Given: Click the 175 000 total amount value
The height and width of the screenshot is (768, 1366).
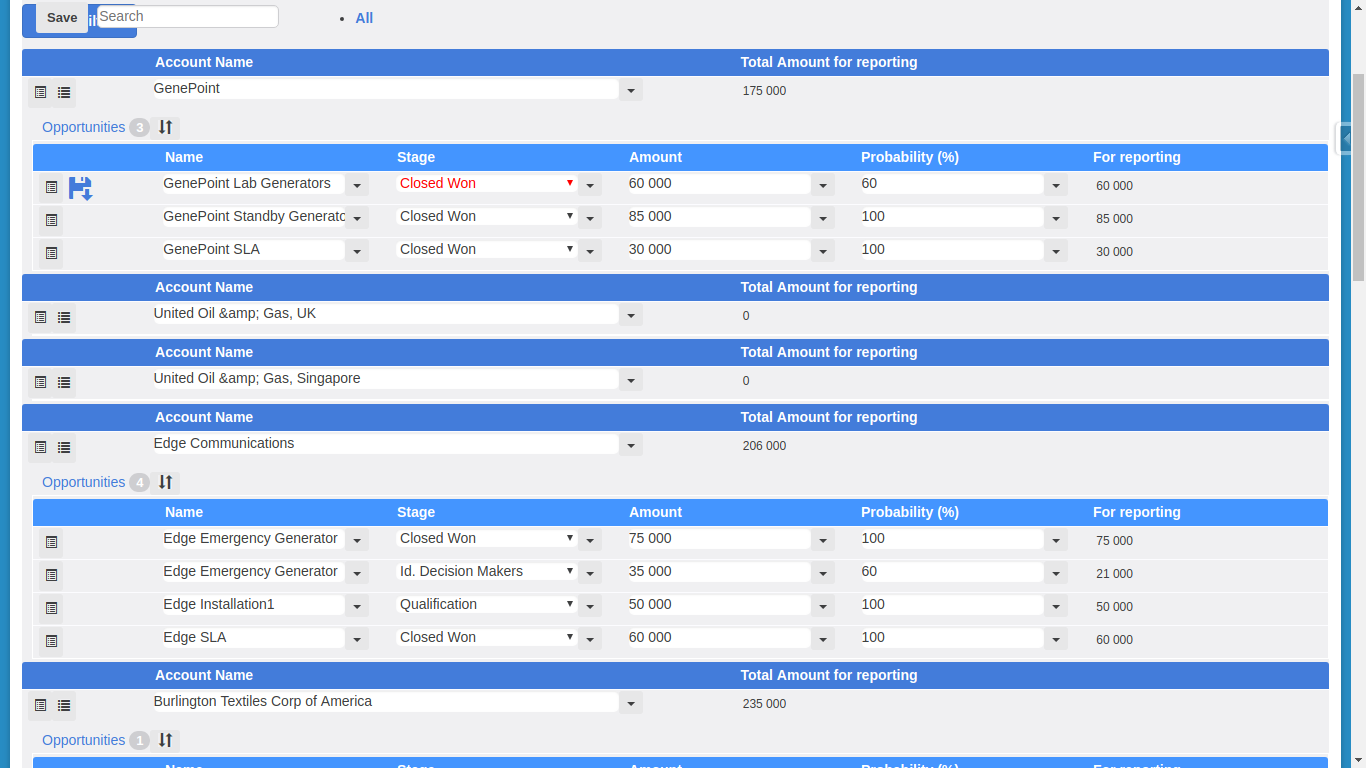Looking at the screenshot, I should [x=764, y=91].
